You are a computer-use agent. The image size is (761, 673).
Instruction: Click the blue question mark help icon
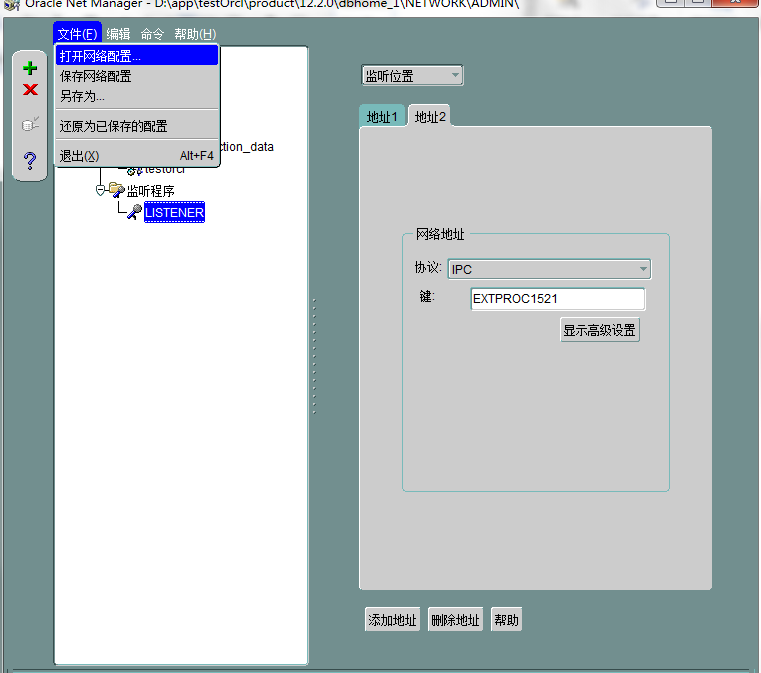pos(30,160)
